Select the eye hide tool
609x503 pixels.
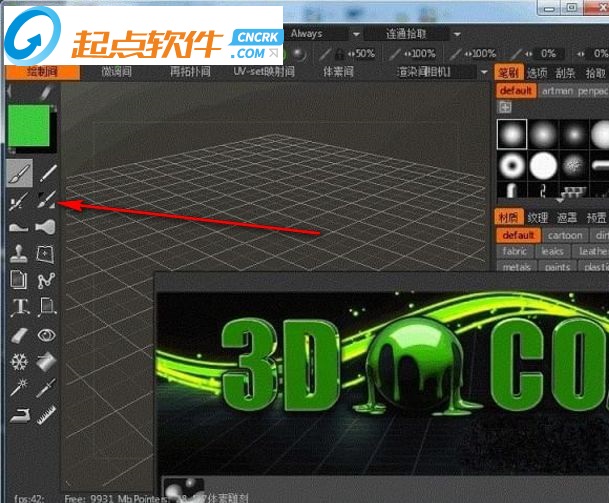[47, 335]
